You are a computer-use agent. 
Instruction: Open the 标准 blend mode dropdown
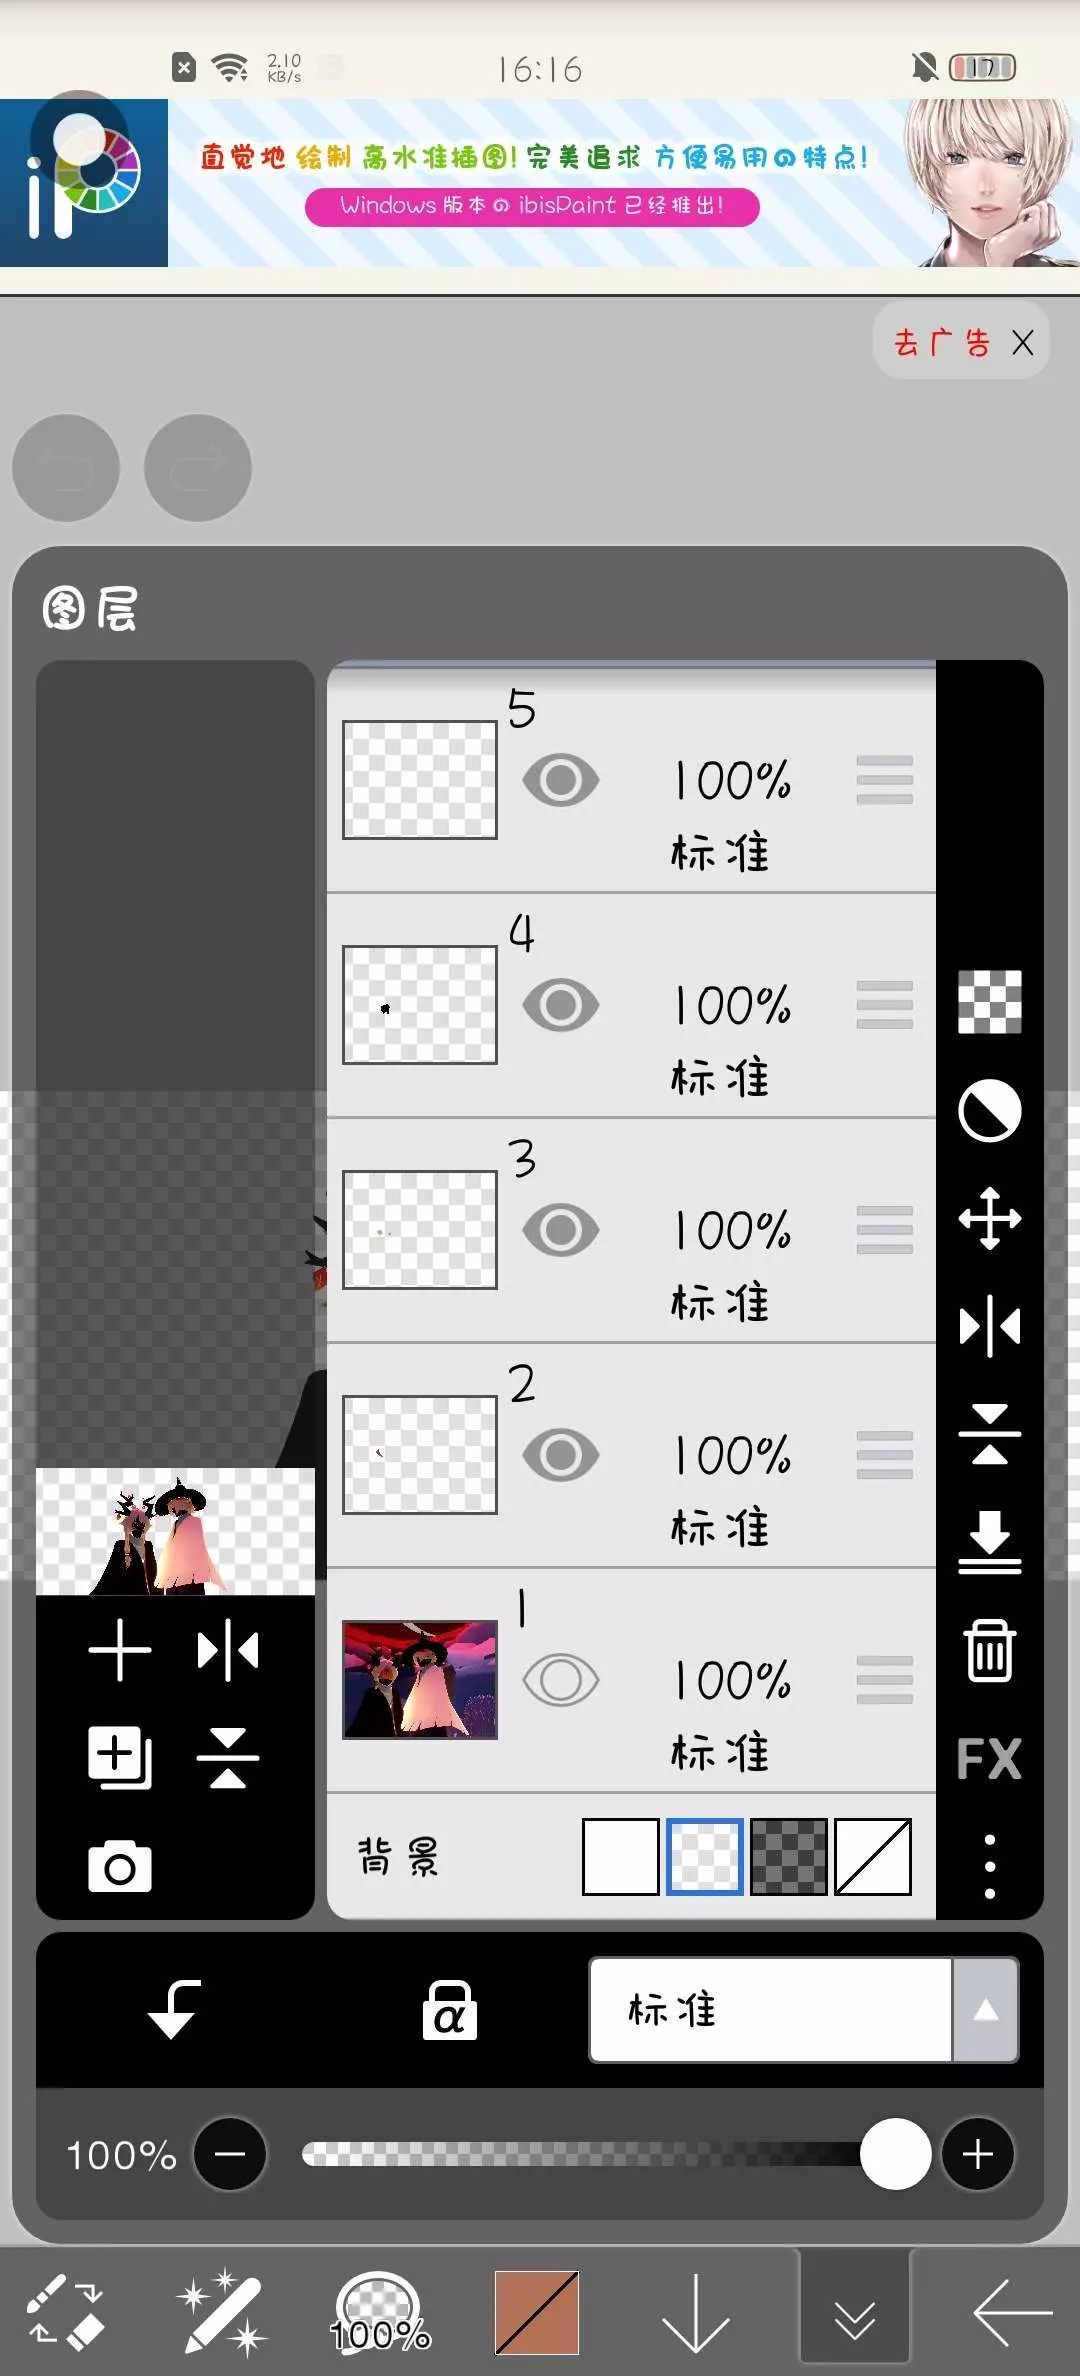click(x=803, y=2010)
